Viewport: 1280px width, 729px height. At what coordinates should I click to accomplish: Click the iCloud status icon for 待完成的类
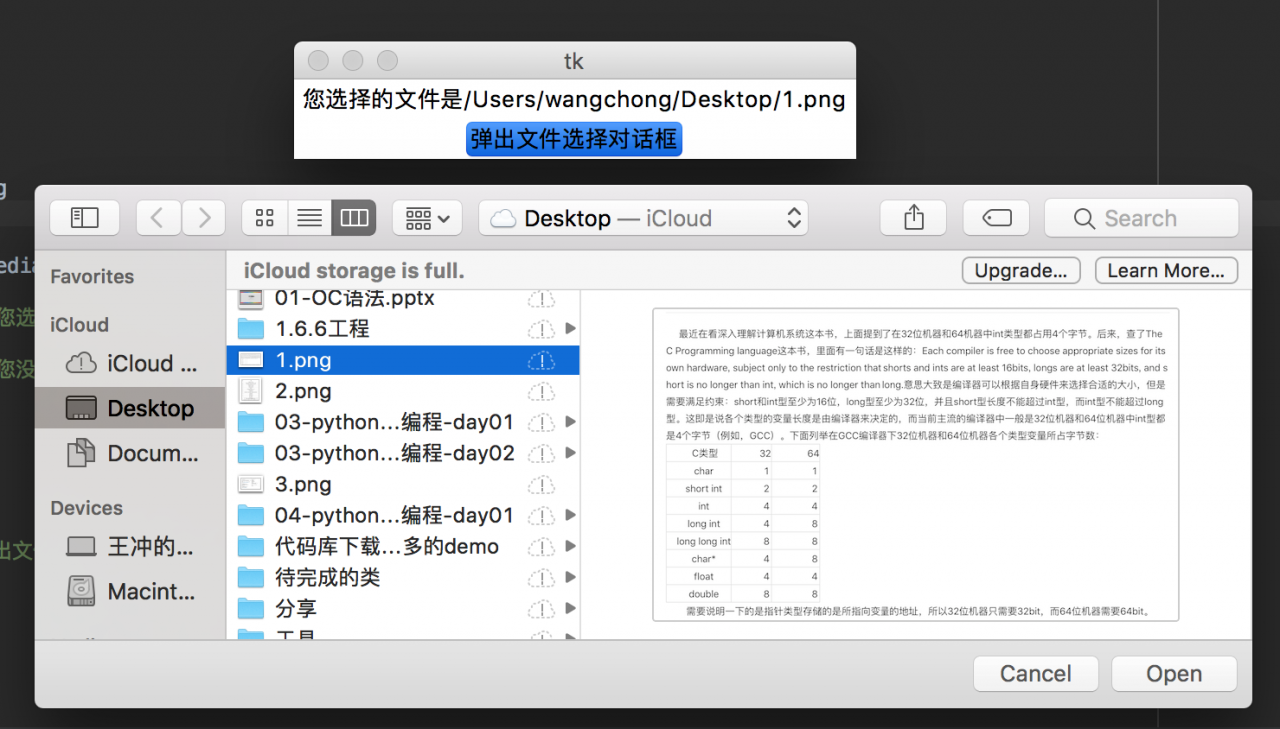point(541,577)
